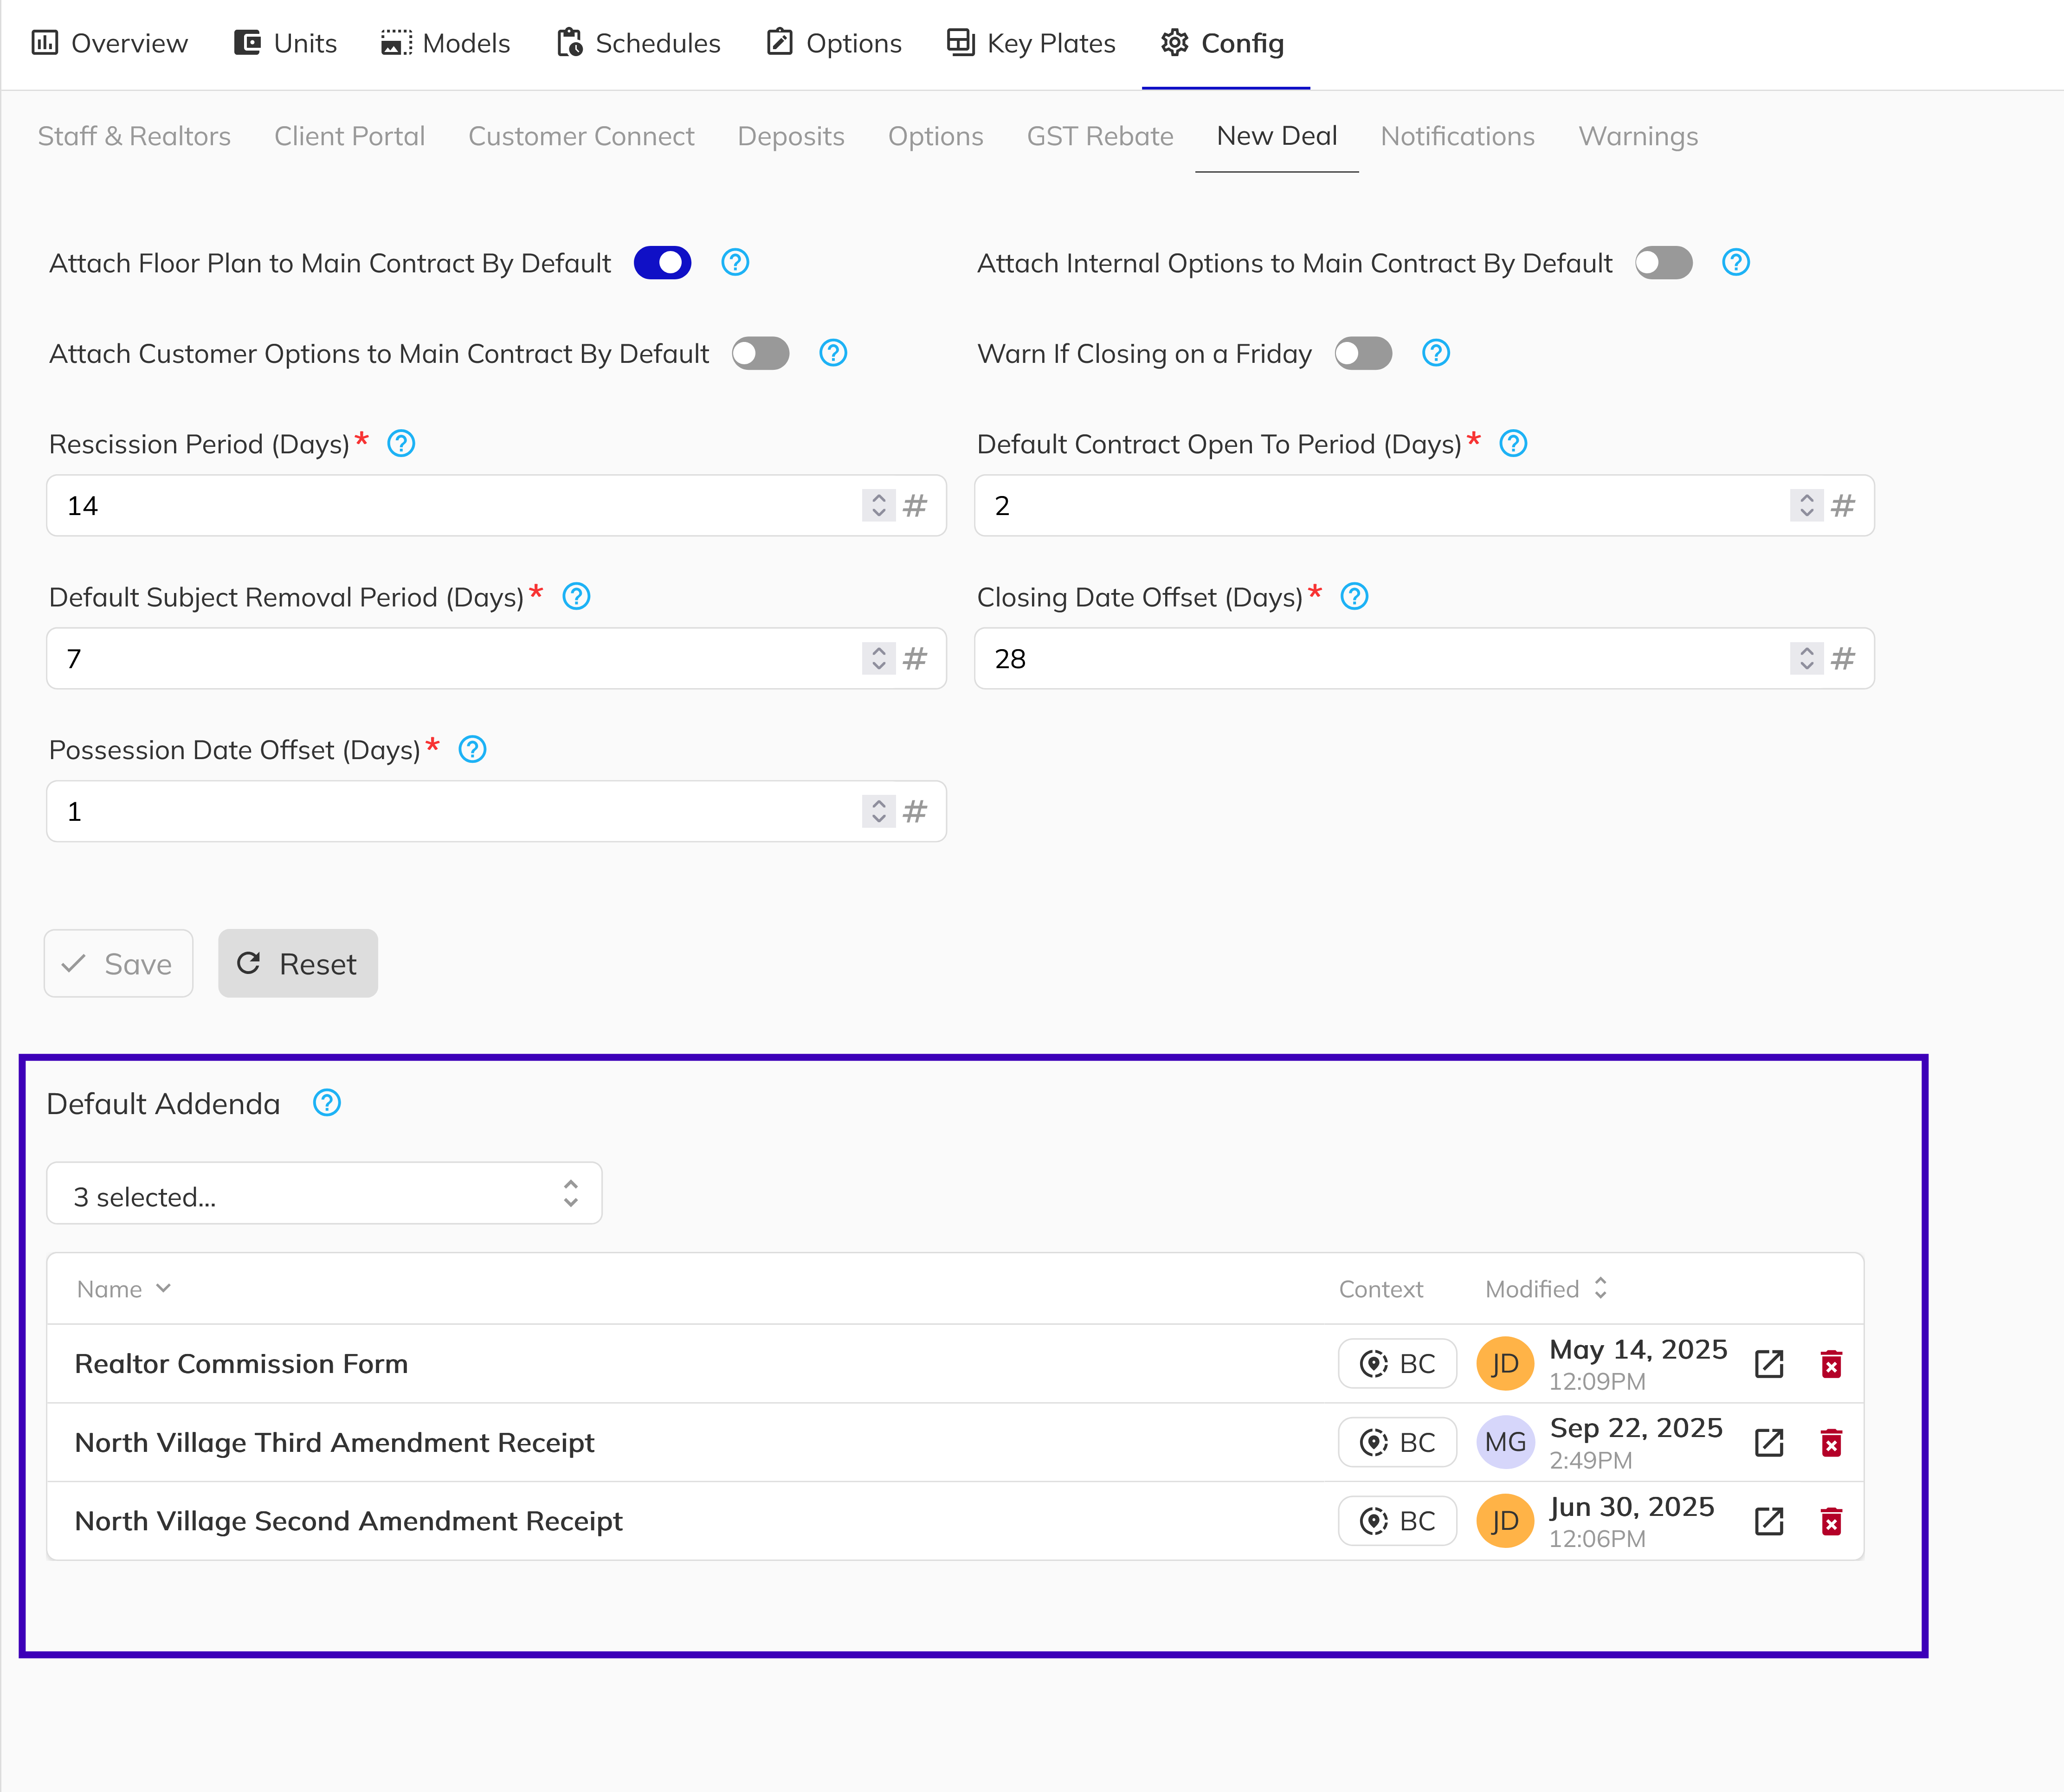Open the top-level Options tab
The width and height of the screenshot is (2064, 1792).
click(834, 44)
